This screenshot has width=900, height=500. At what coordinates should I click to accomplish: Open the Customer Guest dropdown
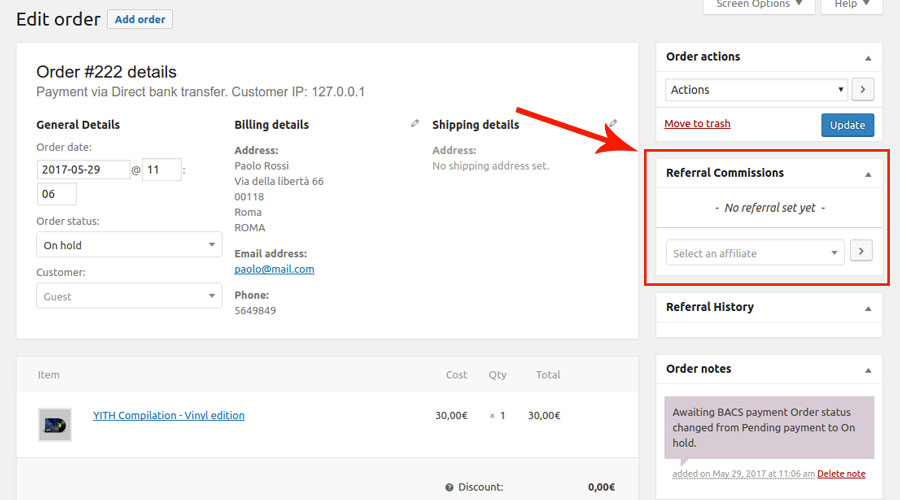(128, 296)
